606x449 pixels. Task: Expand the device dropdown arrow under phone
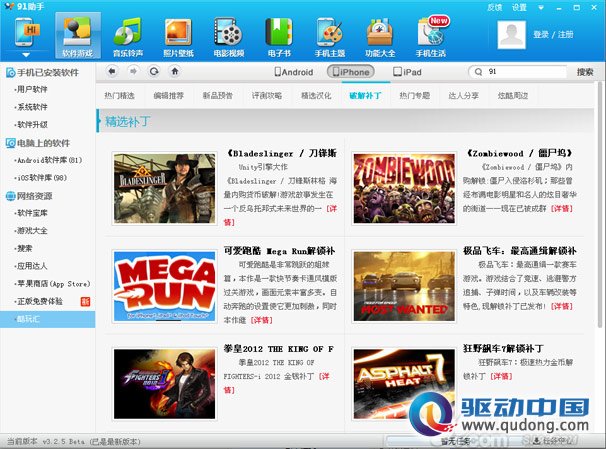[26, 55]
